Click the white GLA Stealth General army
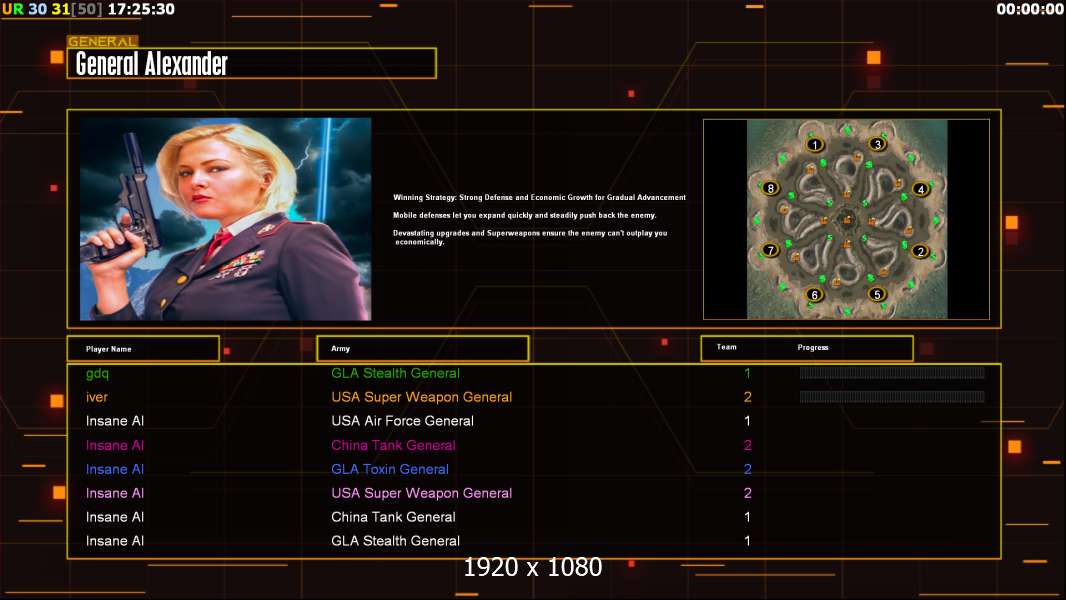The height and width of the screenshot is (600, 1066). point(395,541)
